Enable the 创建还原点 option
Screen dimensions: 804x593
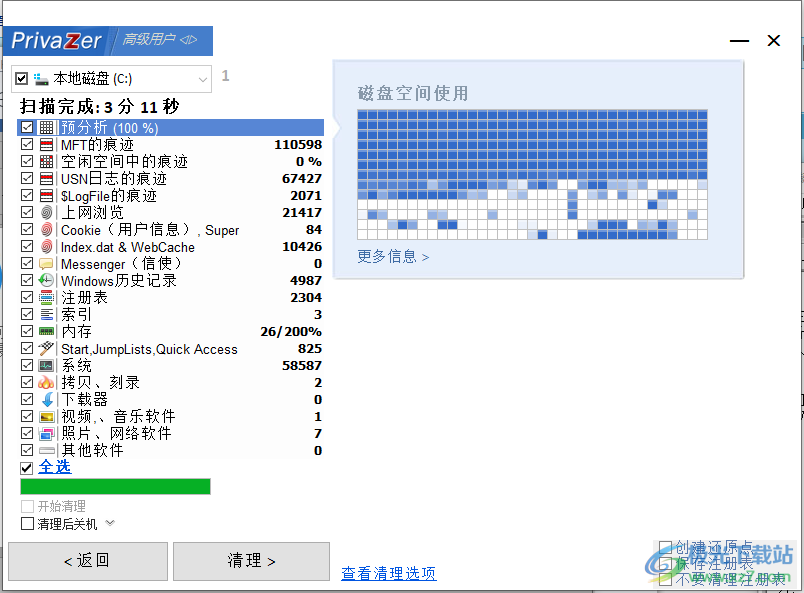(665, 547)
